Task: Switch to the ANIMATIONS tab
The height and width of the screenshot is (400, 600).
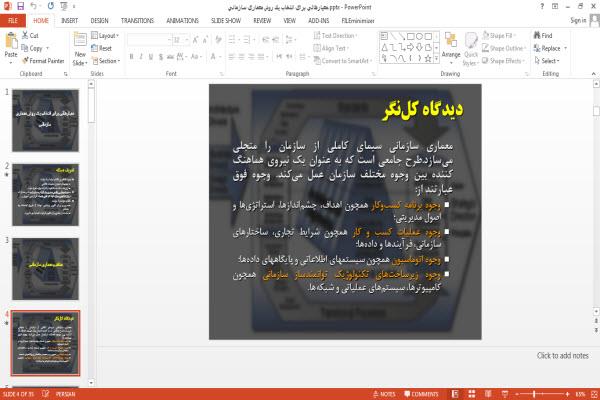Action: point(183,21)
